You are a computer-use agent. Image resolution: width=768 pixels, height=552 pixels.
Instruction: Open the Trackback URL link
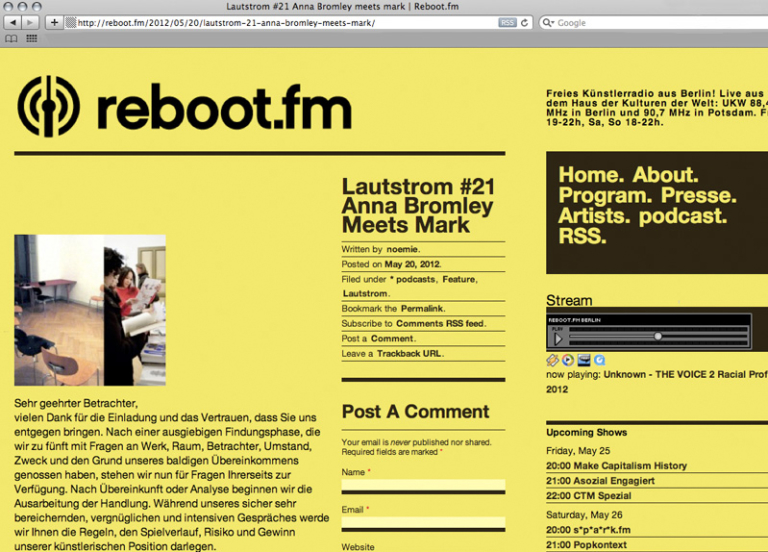coord(409,354)
